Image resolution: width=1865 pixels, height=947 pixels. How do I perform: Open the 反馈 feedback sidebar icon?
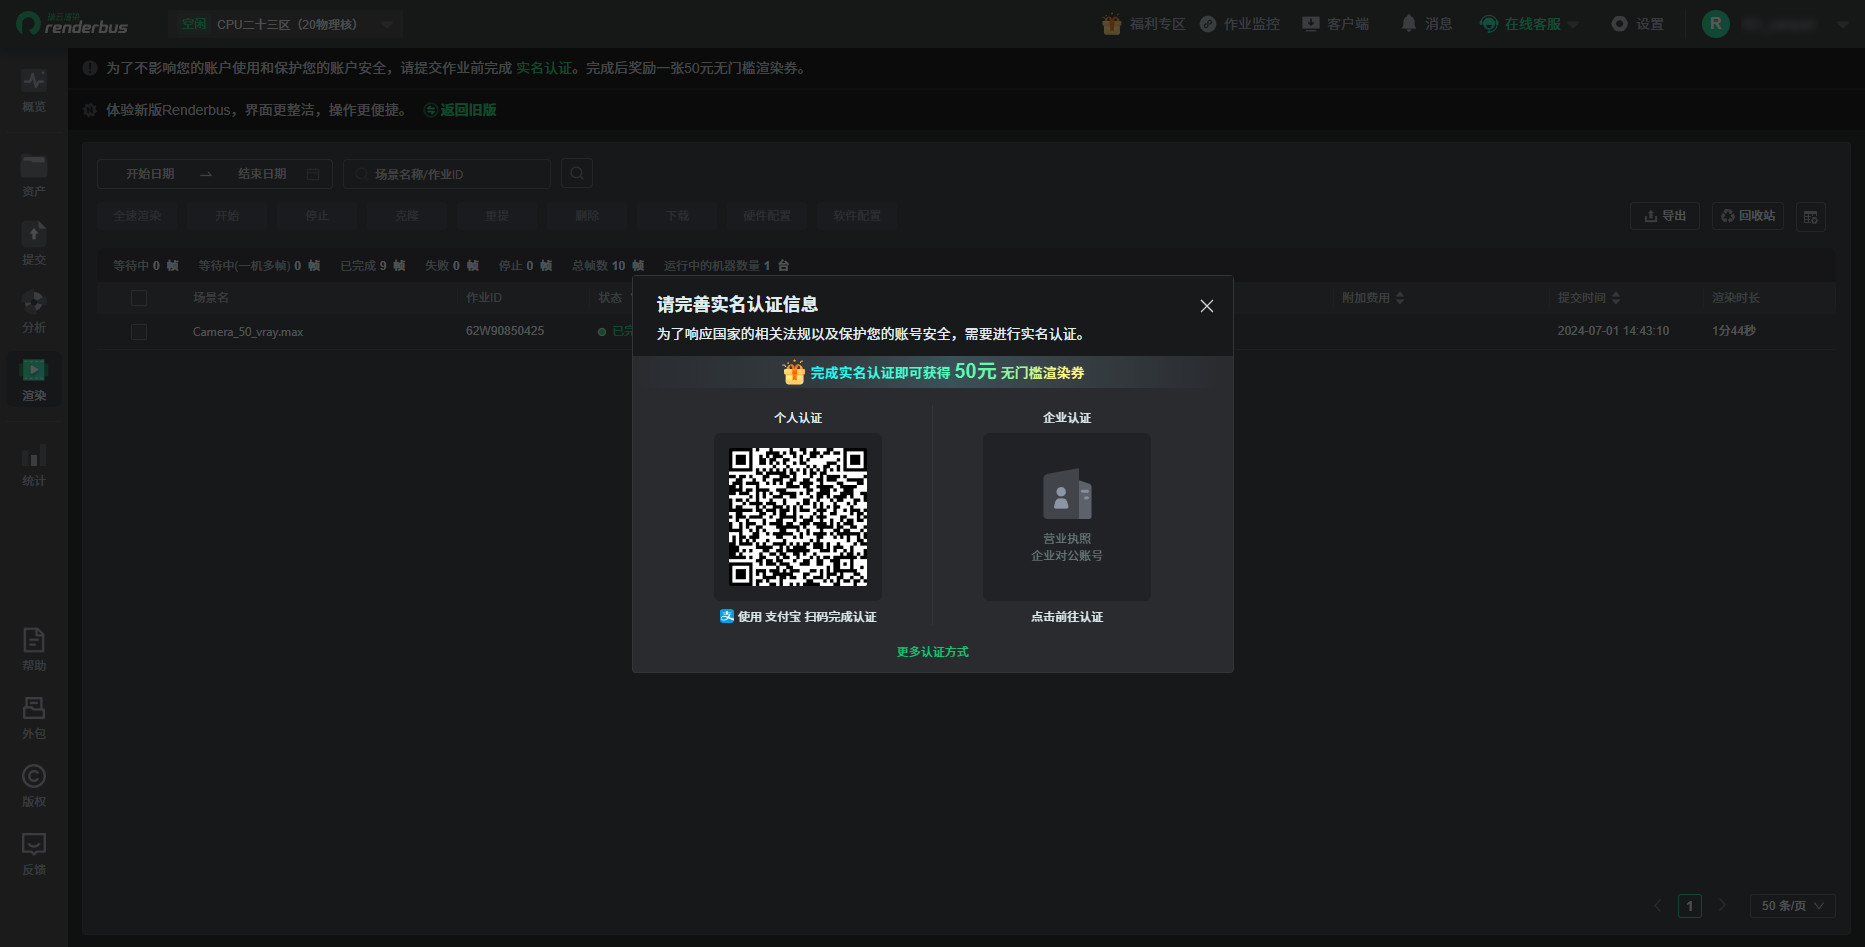click(34, 853)
